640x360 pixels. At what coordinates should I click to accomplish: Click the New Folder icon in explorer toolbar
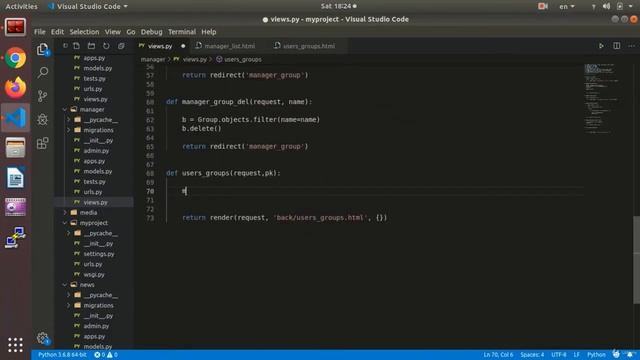91,46
